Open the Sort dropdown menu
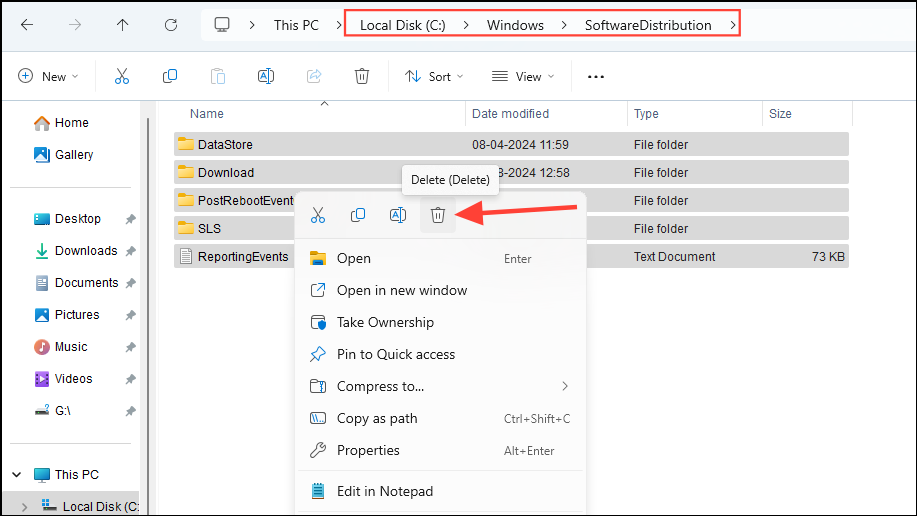 pyautogui.click(x=433, y=76)
